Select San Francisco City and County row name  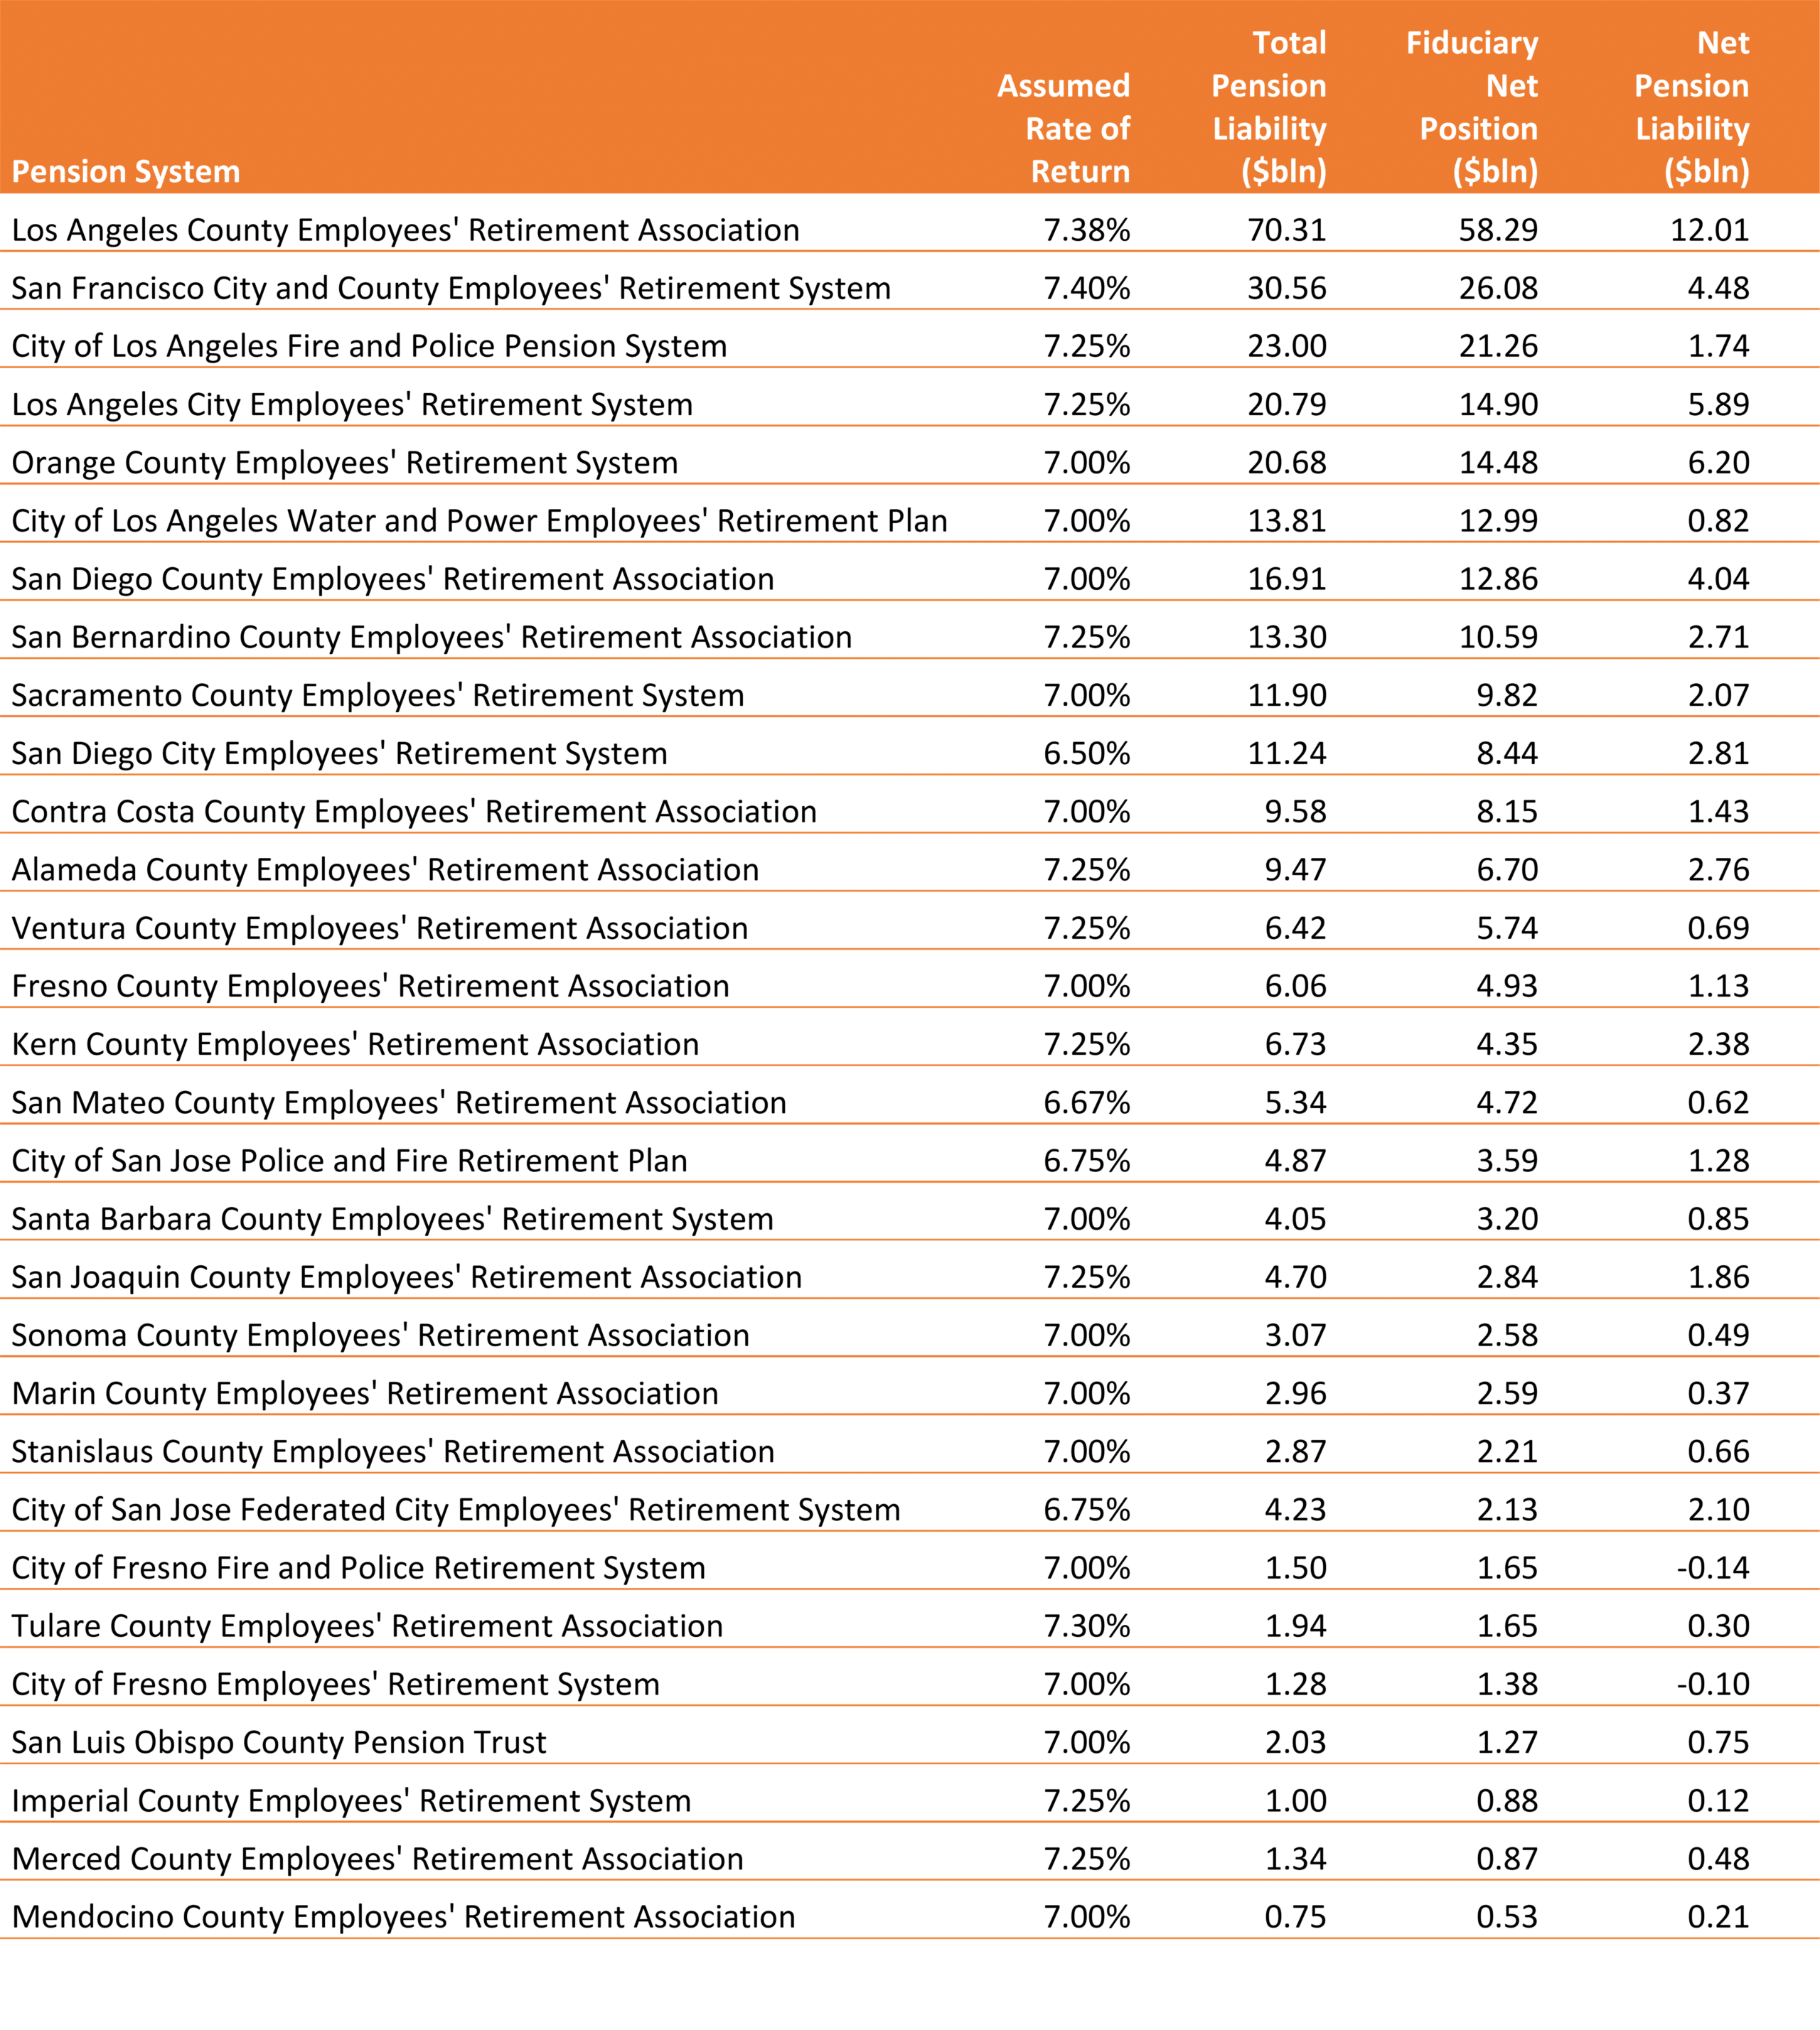point(450,288)
